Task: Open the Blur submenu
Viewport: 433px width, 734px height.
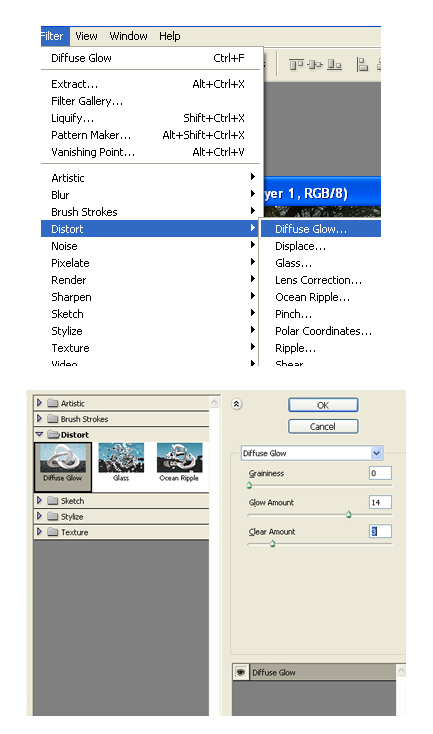Action: (152, 195)
